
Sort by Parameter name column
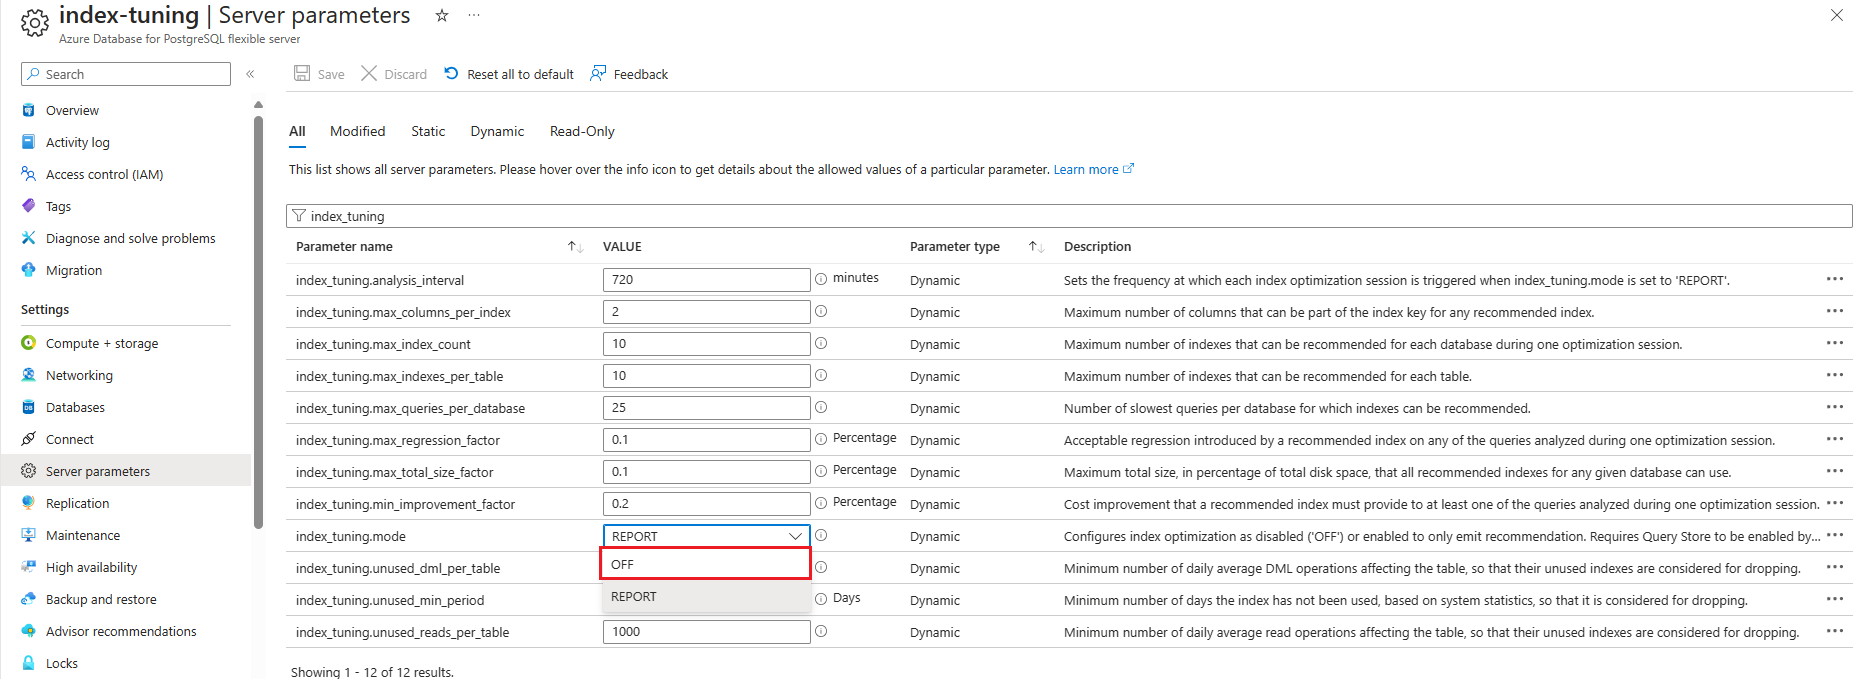(575, 246)
